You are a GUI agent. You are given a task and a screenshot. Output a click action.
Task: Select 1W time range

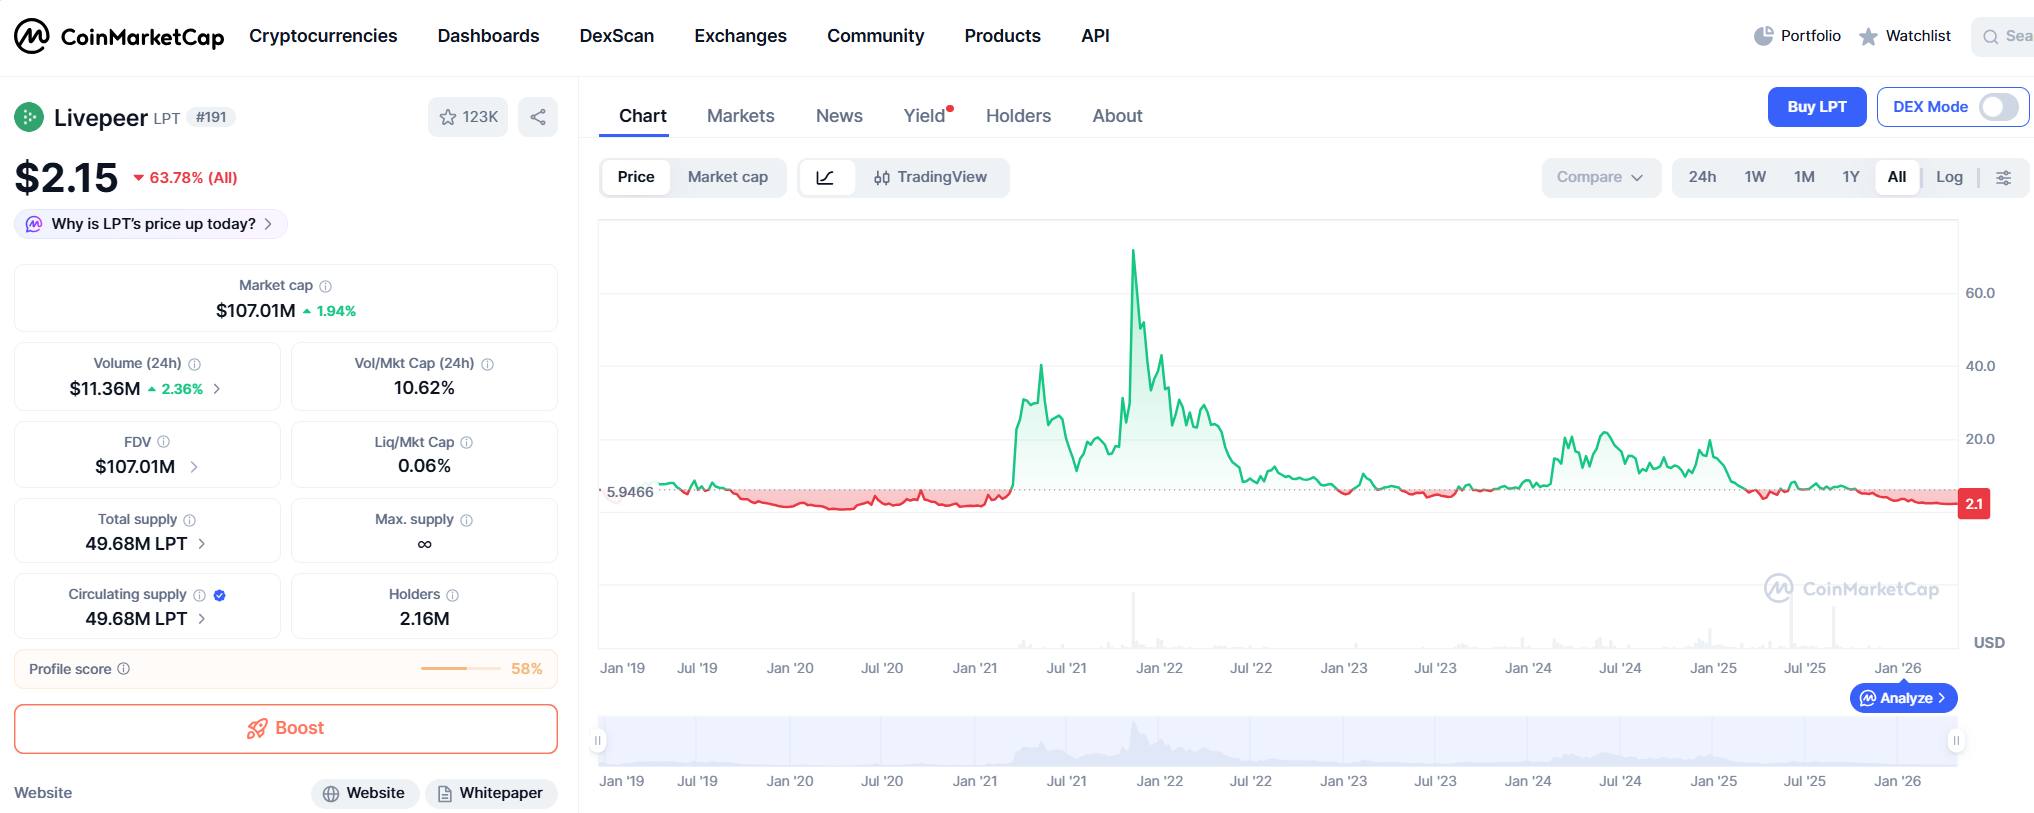point(1756,177)
